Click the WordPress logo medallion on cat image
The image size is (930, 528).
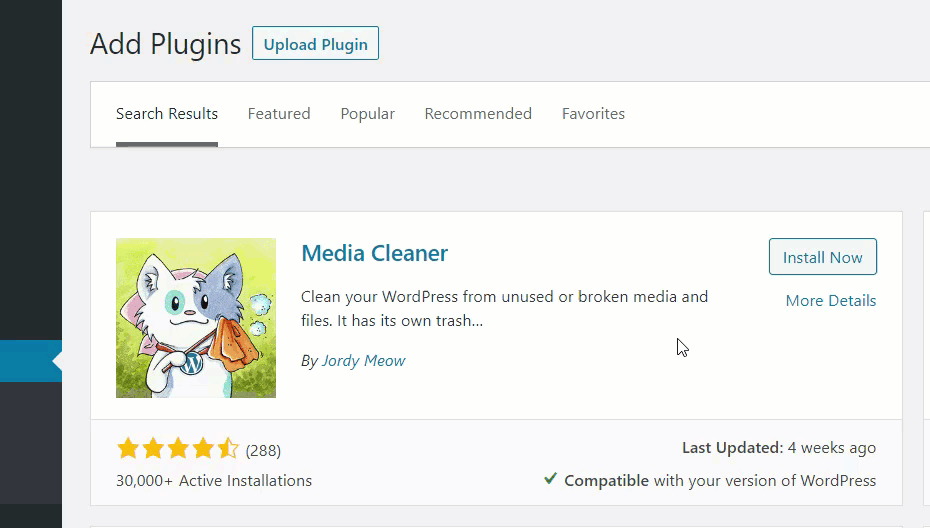[x=191, y=364]
